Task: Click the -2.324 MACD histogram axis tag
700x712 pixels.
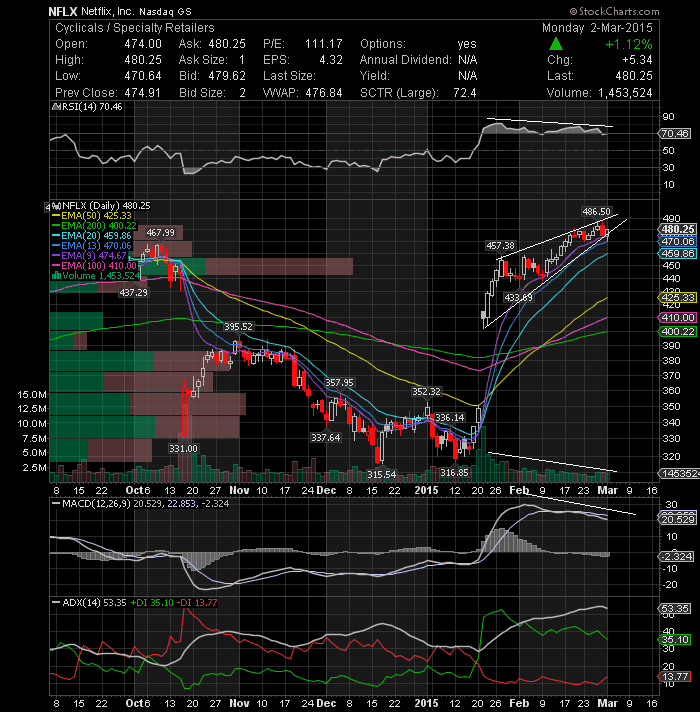Action: (676, 556)
